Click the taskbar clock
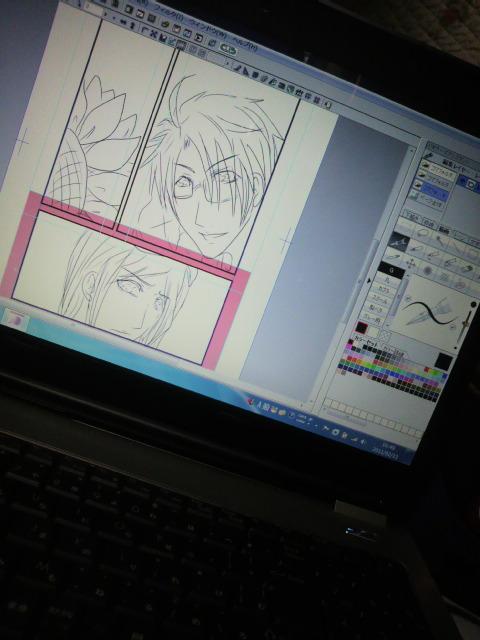The image size is (480, 640). [386, 448]
